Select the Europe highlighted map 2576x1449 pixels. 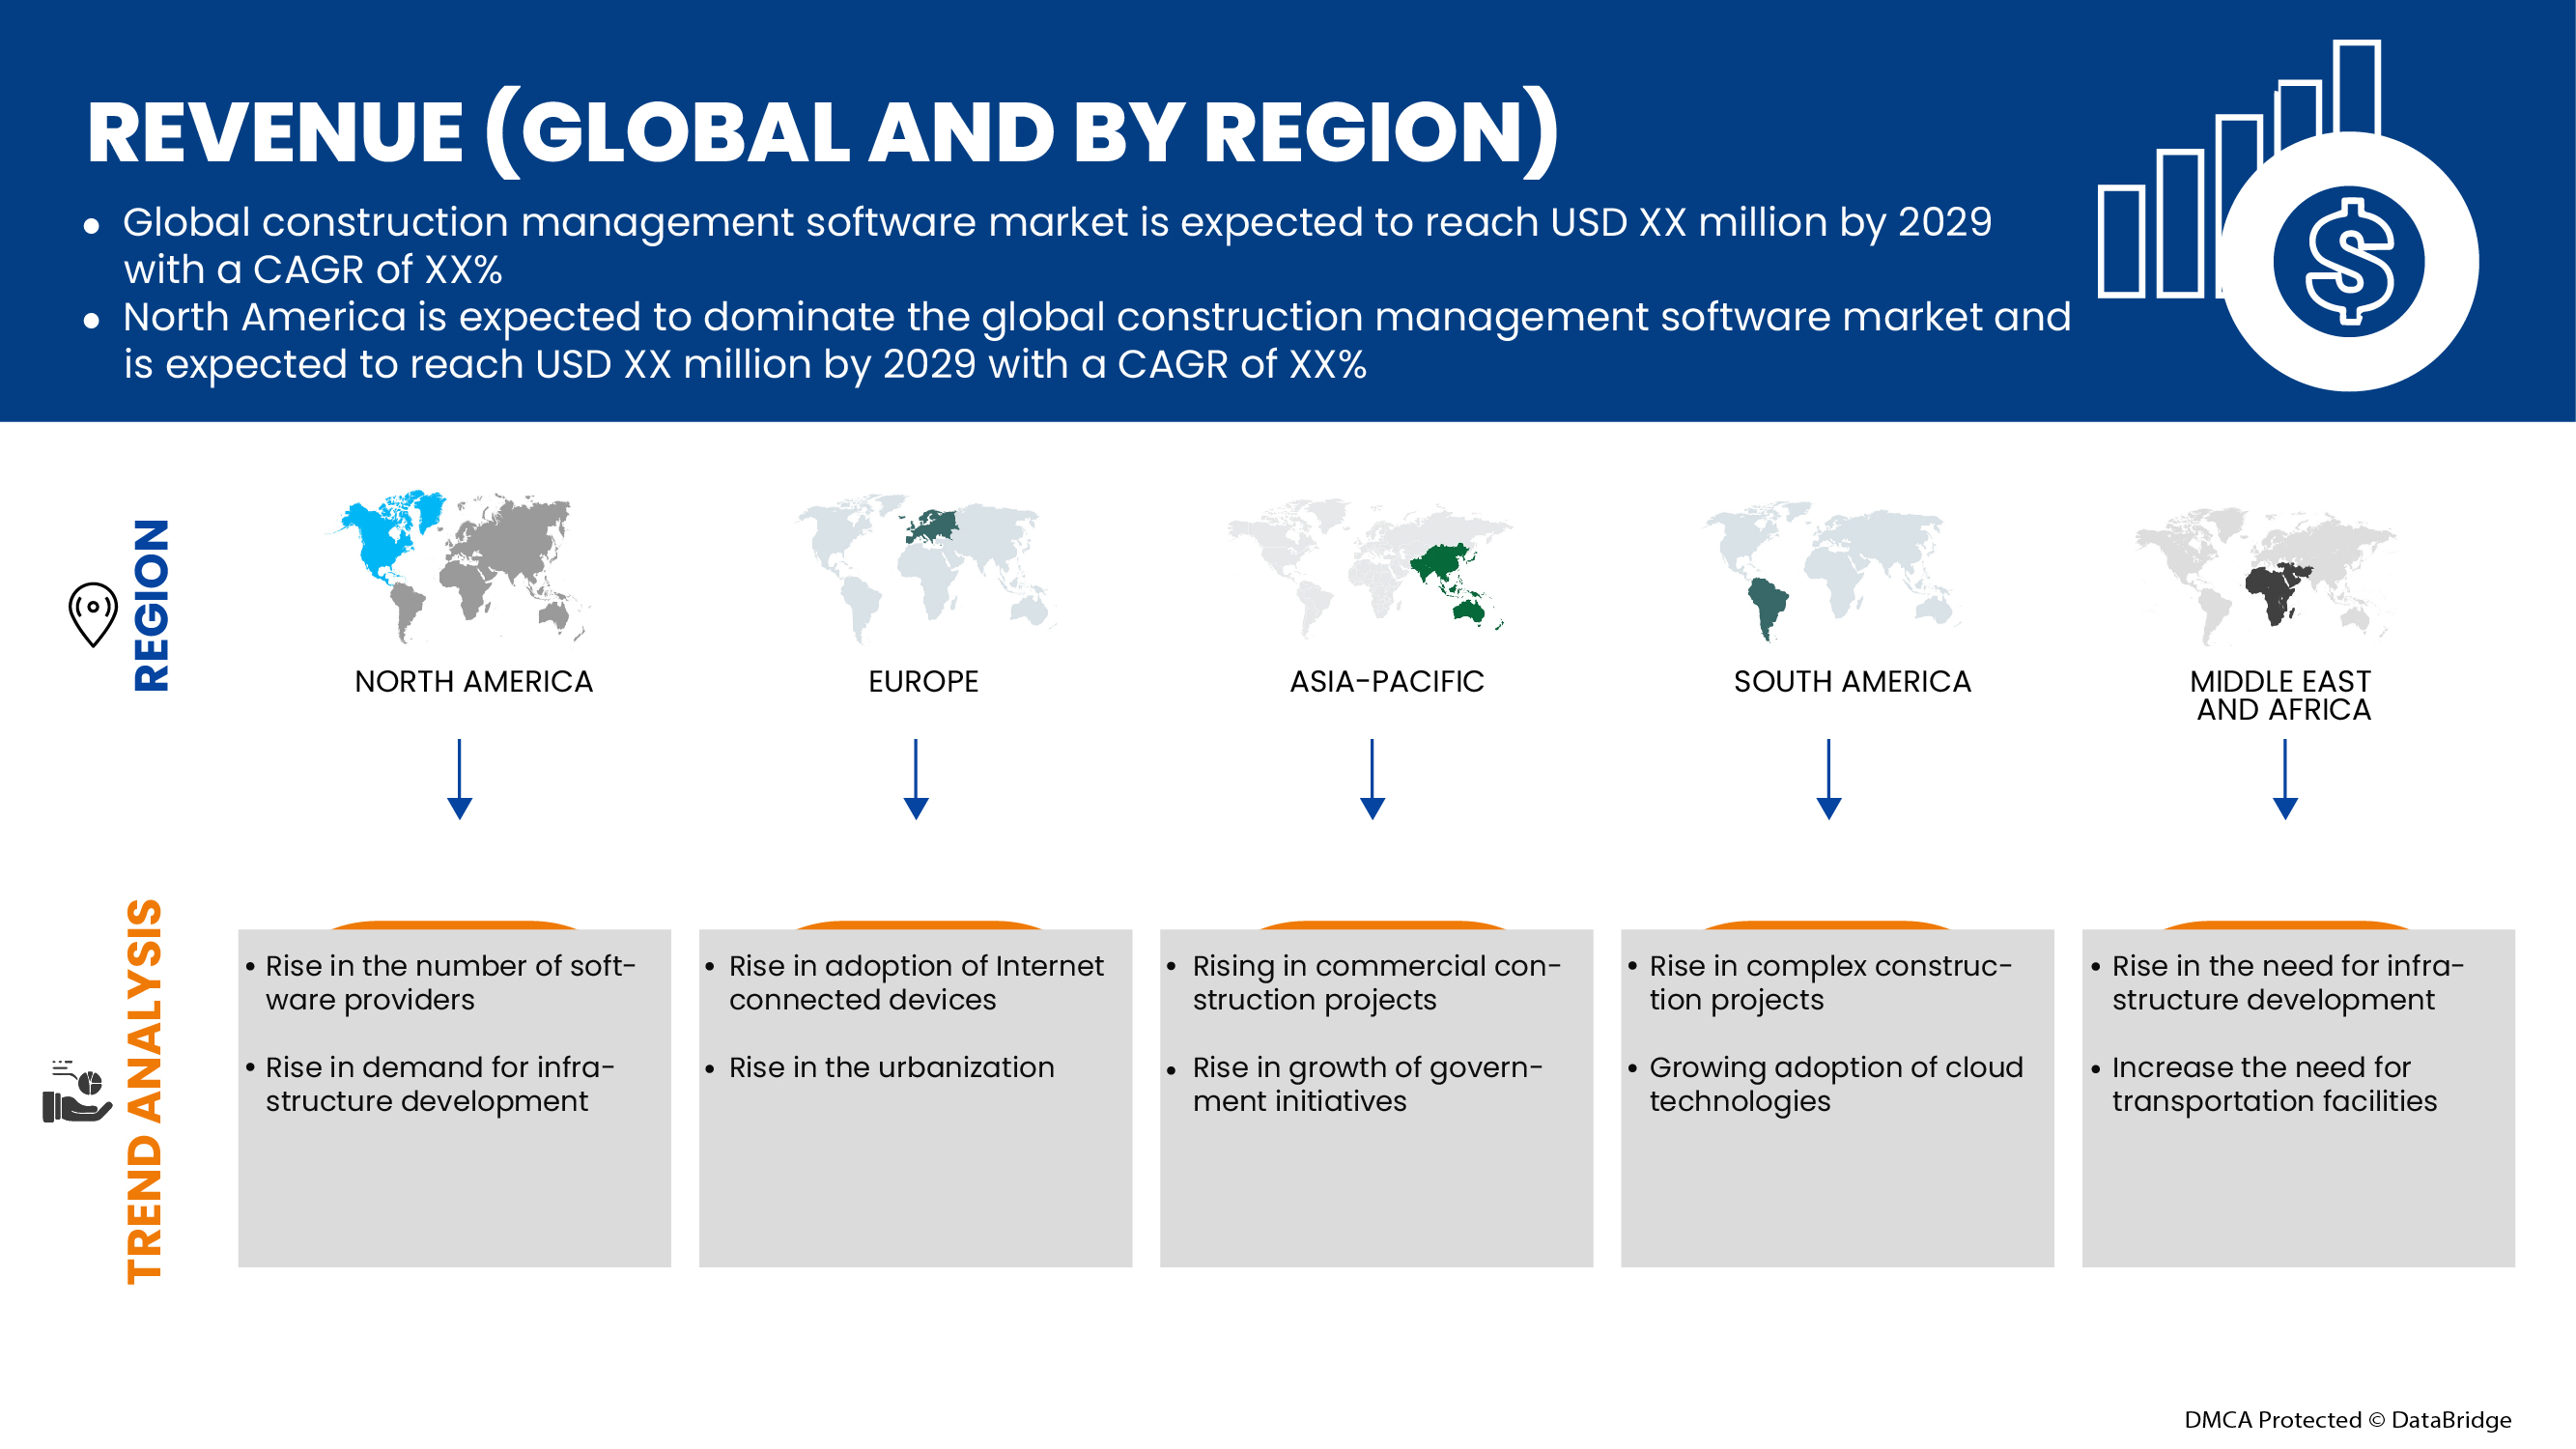point(926,566)
